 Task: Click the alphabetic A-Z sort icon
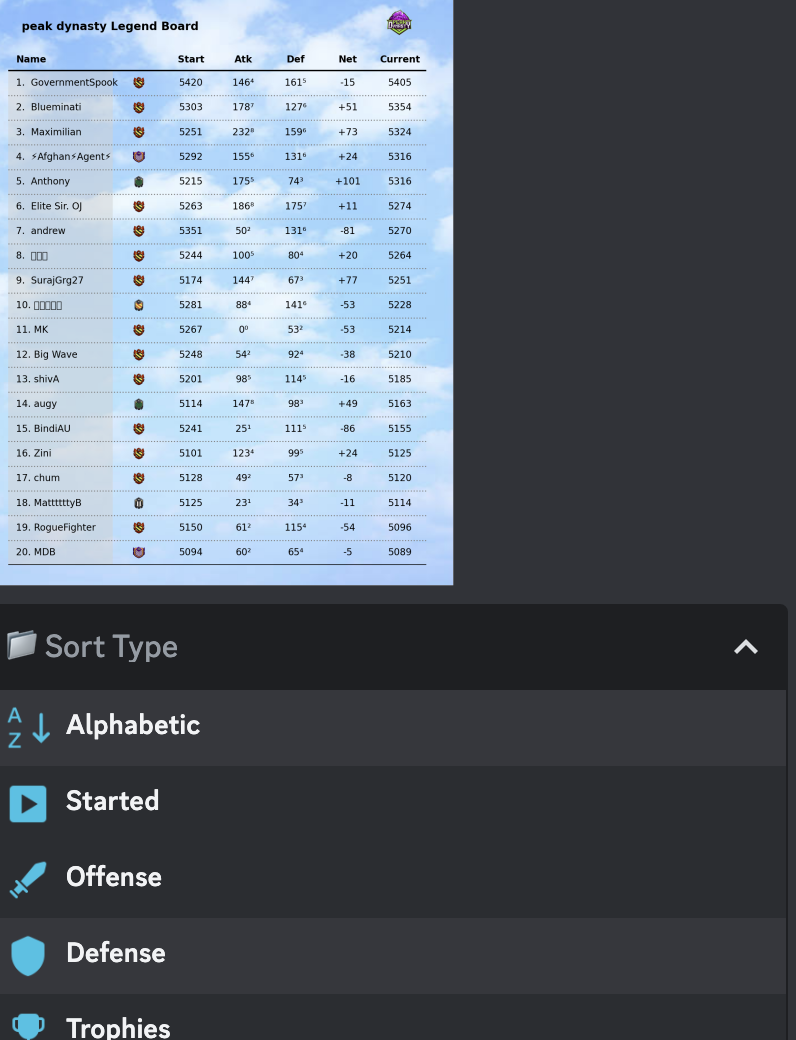point(28,727)
